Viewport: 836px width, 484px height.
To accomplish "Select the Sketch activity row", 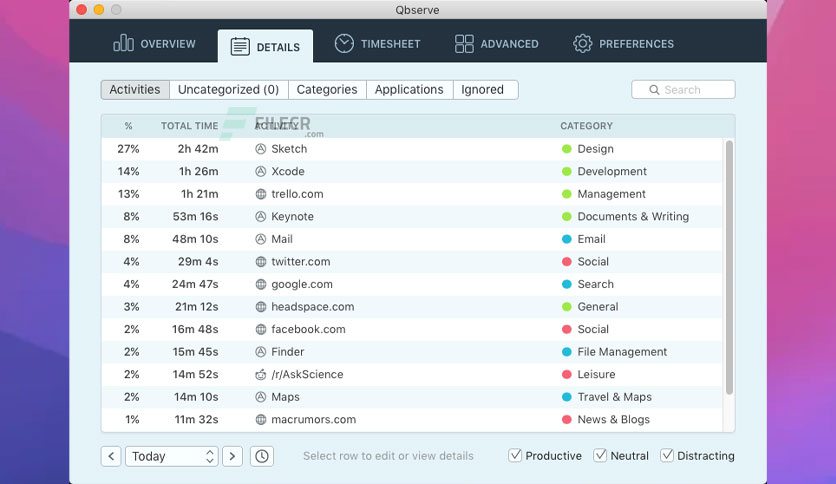I will 412,149.
